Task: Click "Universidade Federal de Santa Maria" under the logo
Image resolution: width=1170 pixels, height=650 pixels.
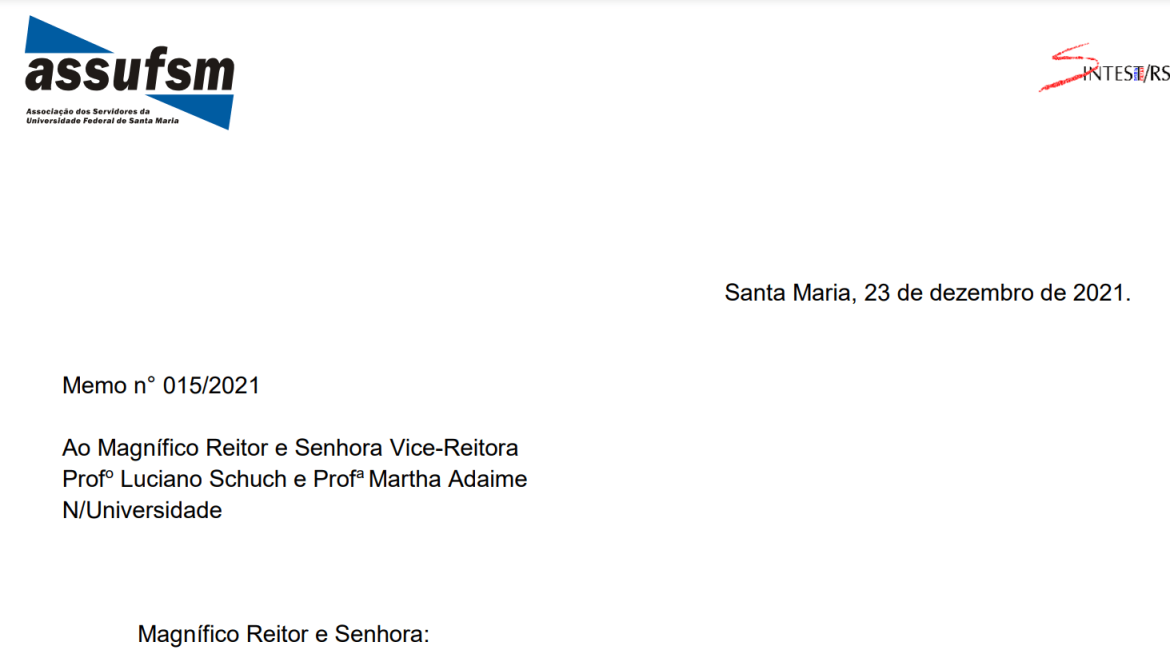Action: click(102, 121)
